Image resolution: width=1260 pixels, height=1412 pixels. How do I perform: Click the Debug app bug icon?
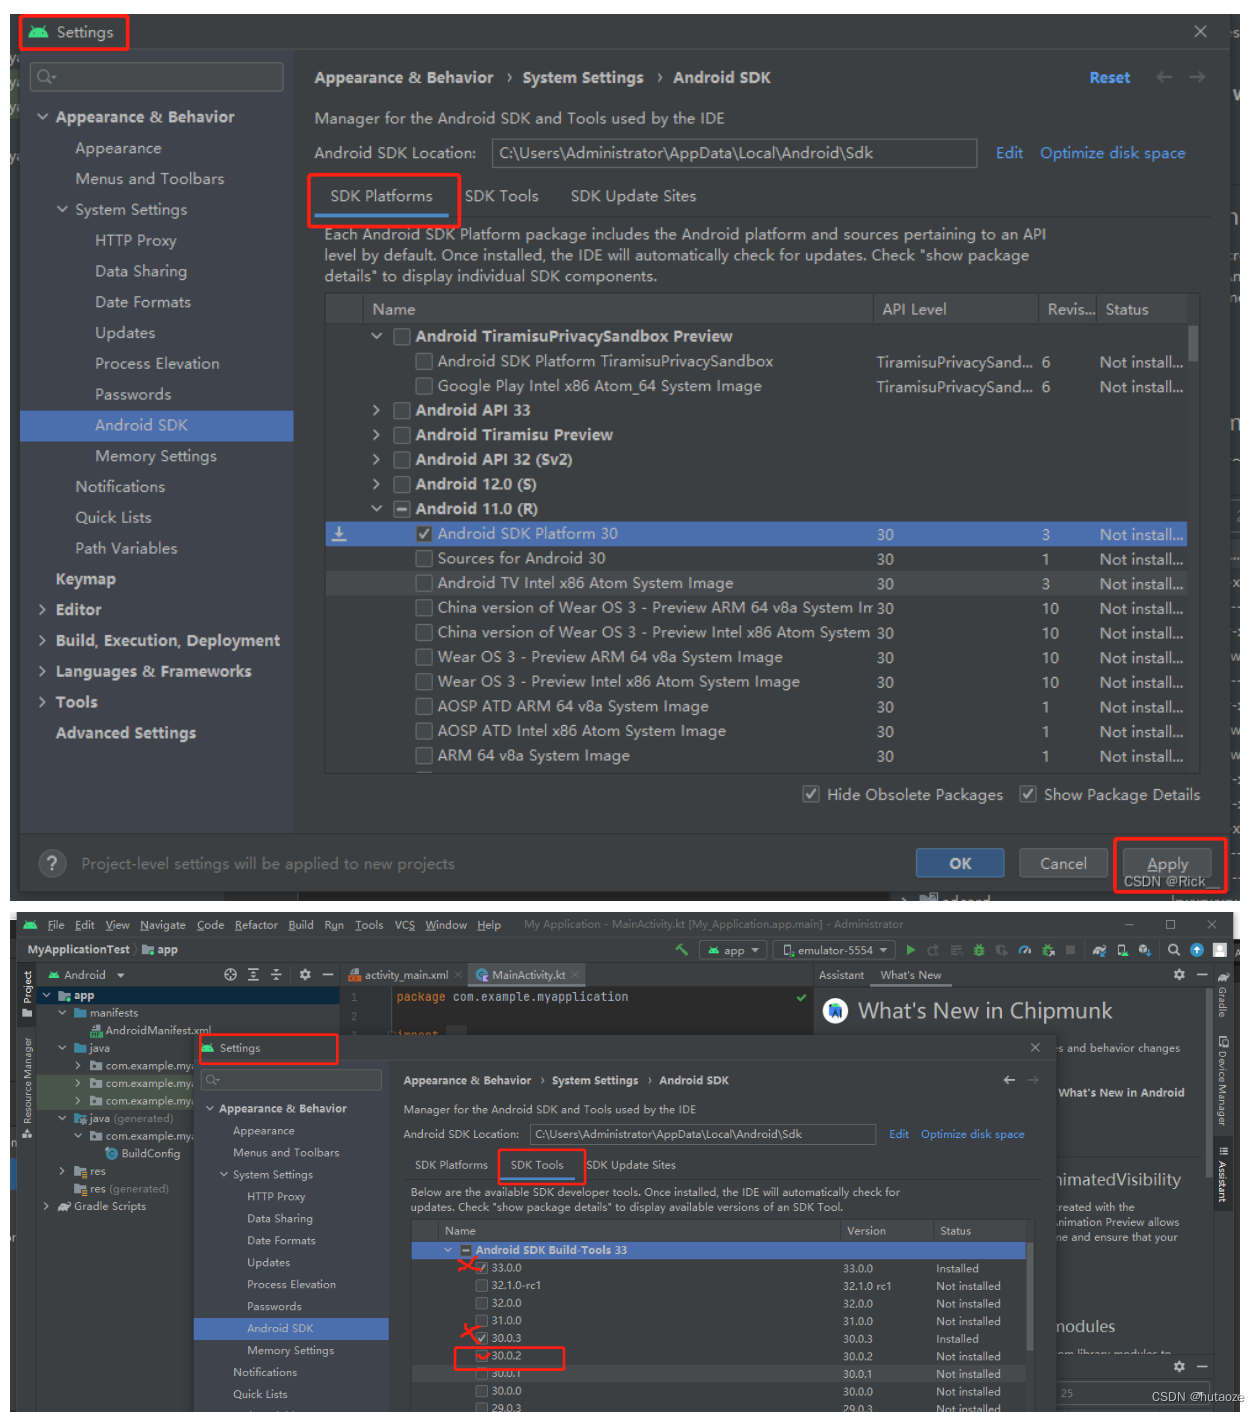point(978,950)
